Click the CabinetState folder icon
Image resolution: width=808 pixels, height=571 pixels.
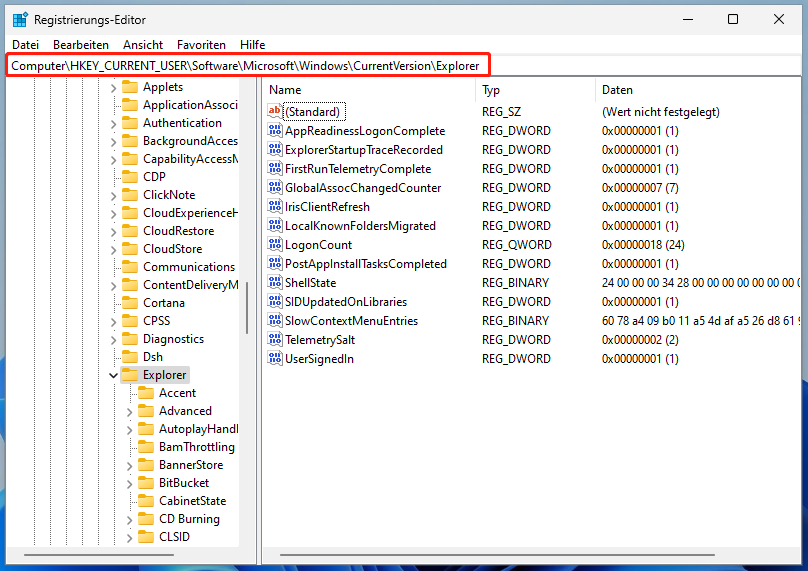click(146, 501)
